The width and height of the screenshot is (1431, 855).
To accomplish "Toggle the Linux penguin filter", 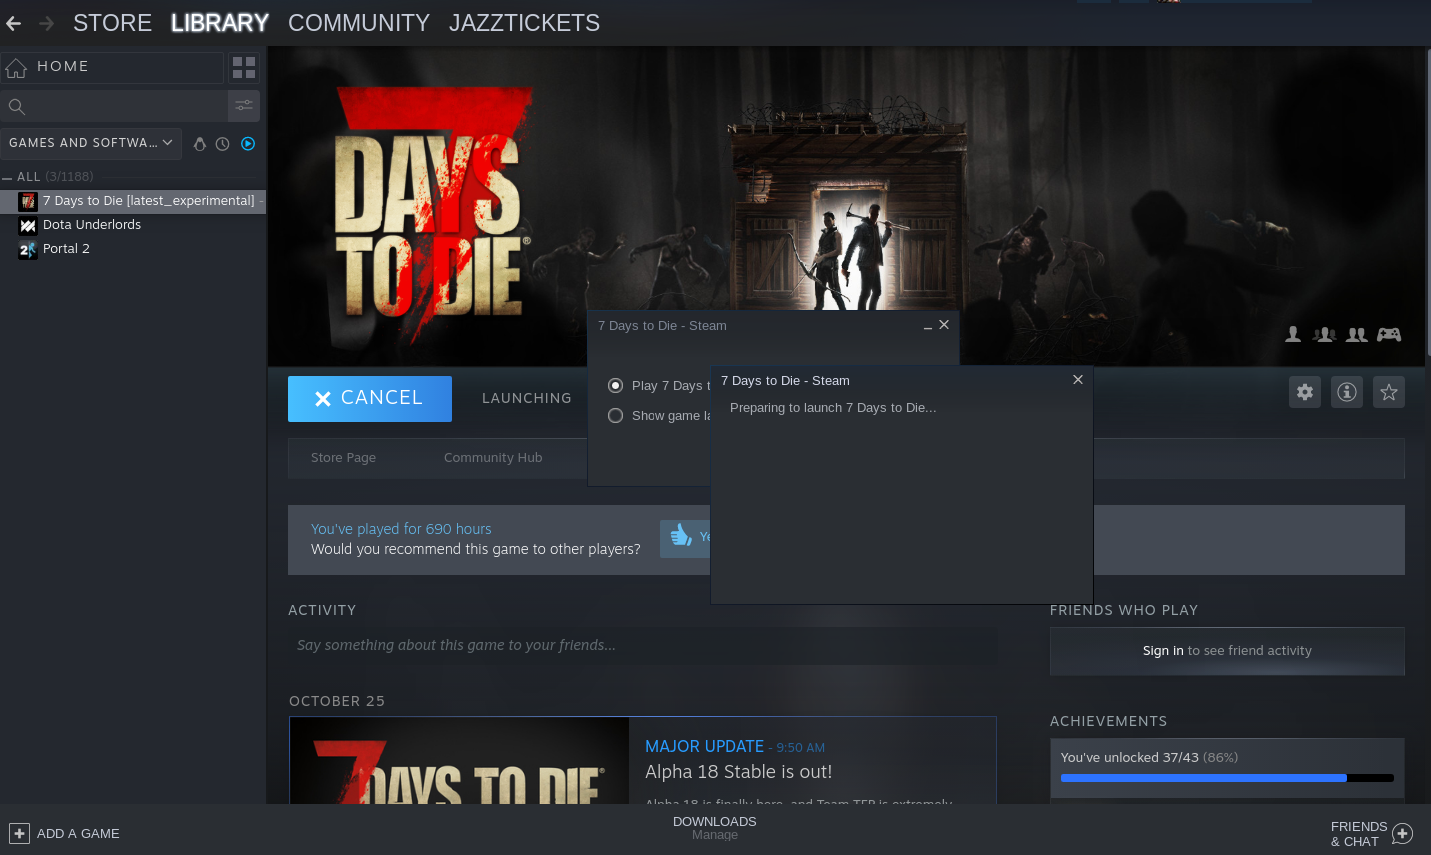I will click(200, 144).
